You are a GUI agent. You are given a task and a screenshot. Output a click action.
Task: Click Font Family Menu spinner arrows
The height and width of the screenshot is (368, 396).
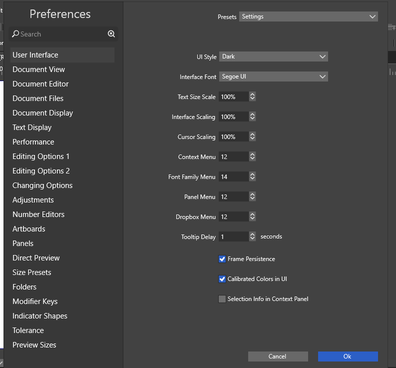pyautogui.click(x=252, y=176)
